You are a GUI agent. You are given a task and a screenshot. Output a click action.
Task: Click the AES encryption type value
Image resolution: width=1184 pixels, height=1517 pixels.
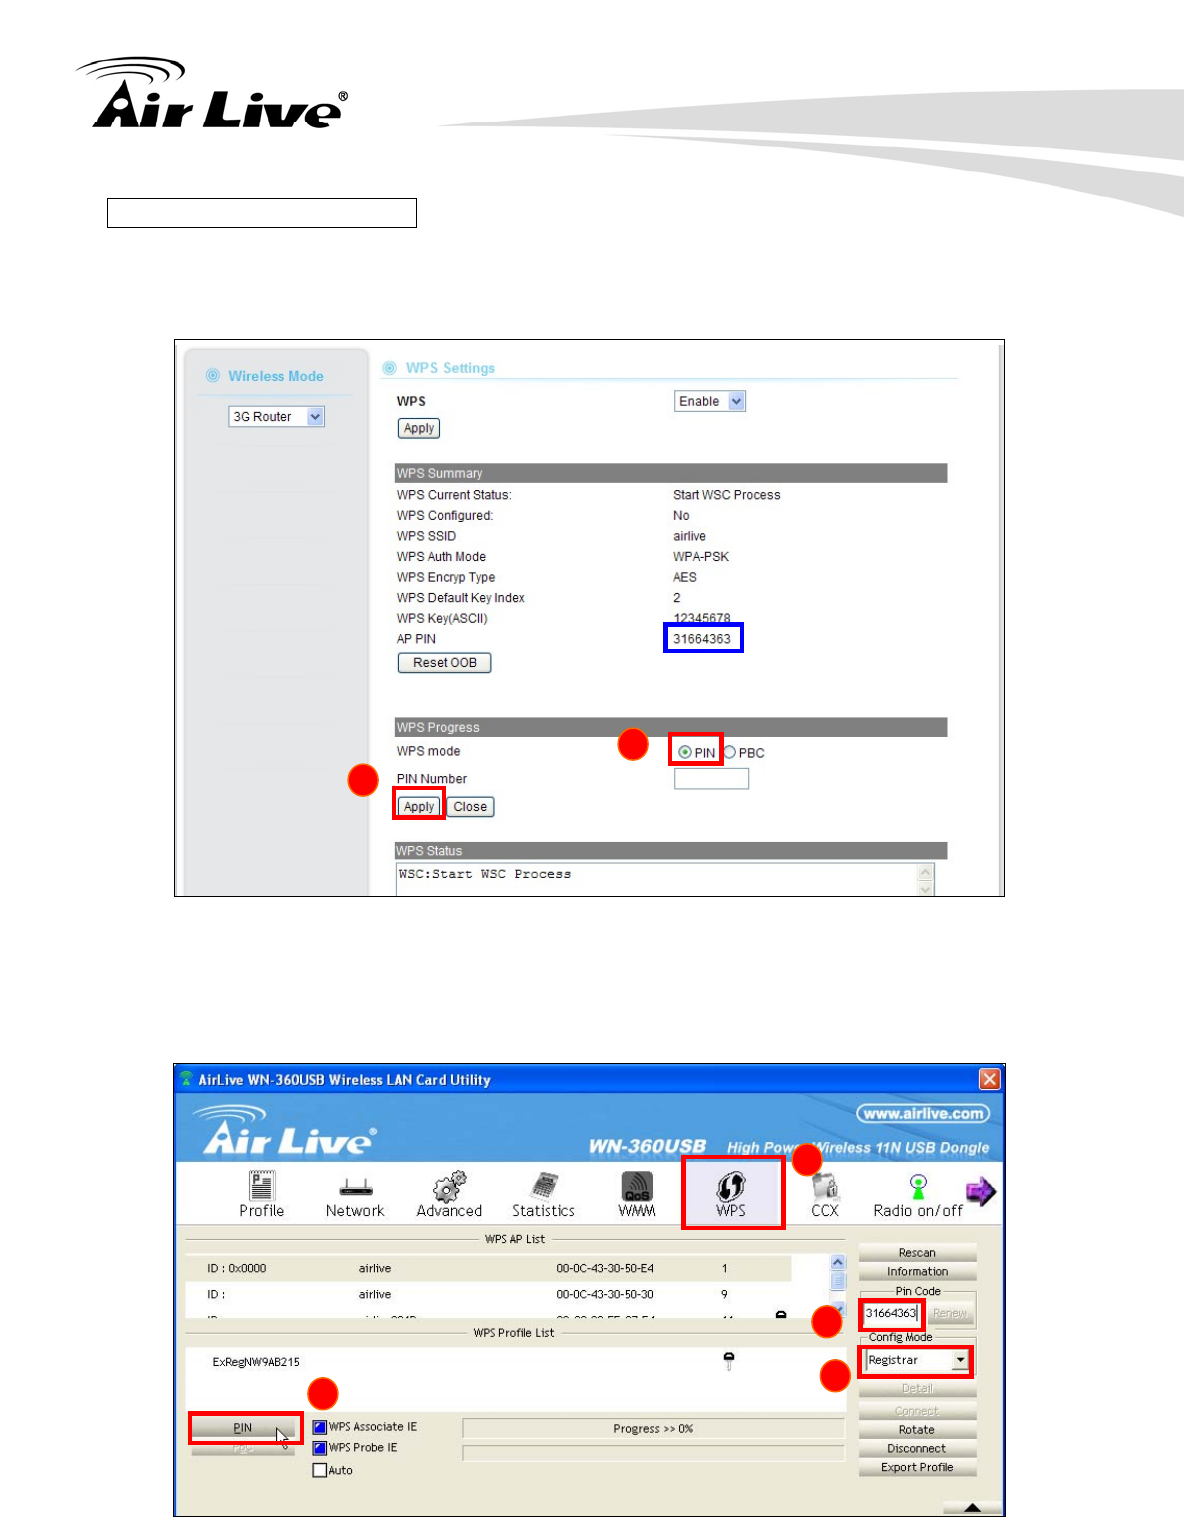[685, 577]
